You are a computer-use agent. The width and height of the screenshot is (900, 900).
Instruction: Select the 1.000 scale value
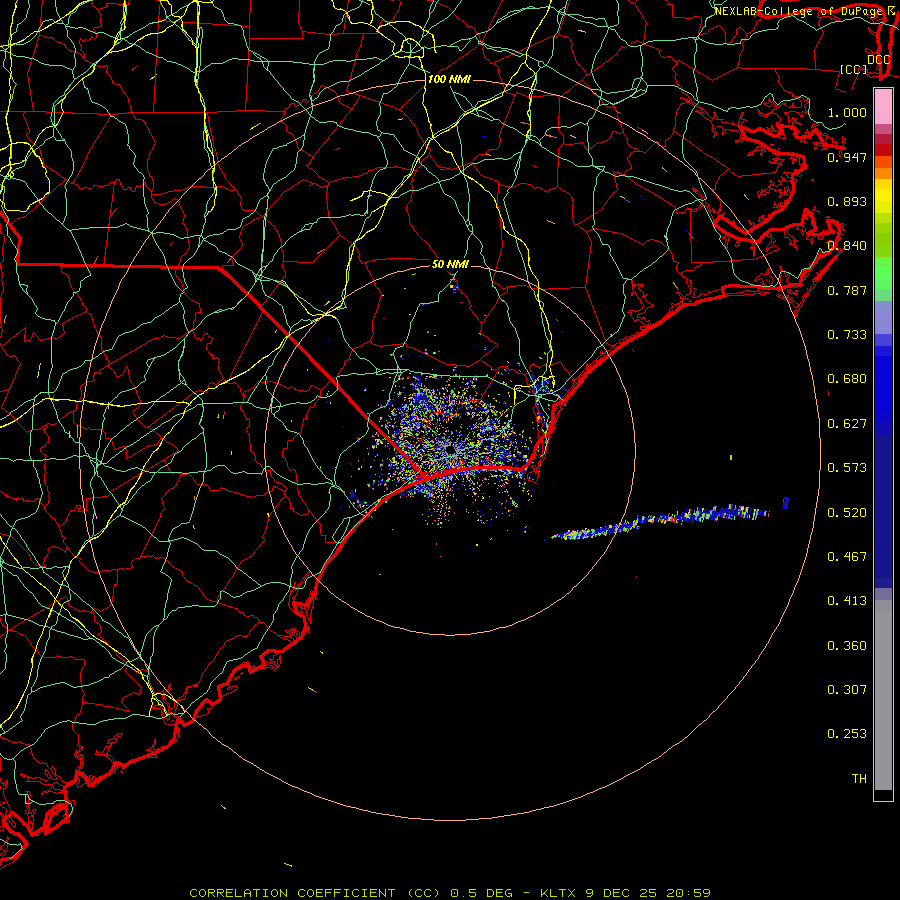coord(847,112)
